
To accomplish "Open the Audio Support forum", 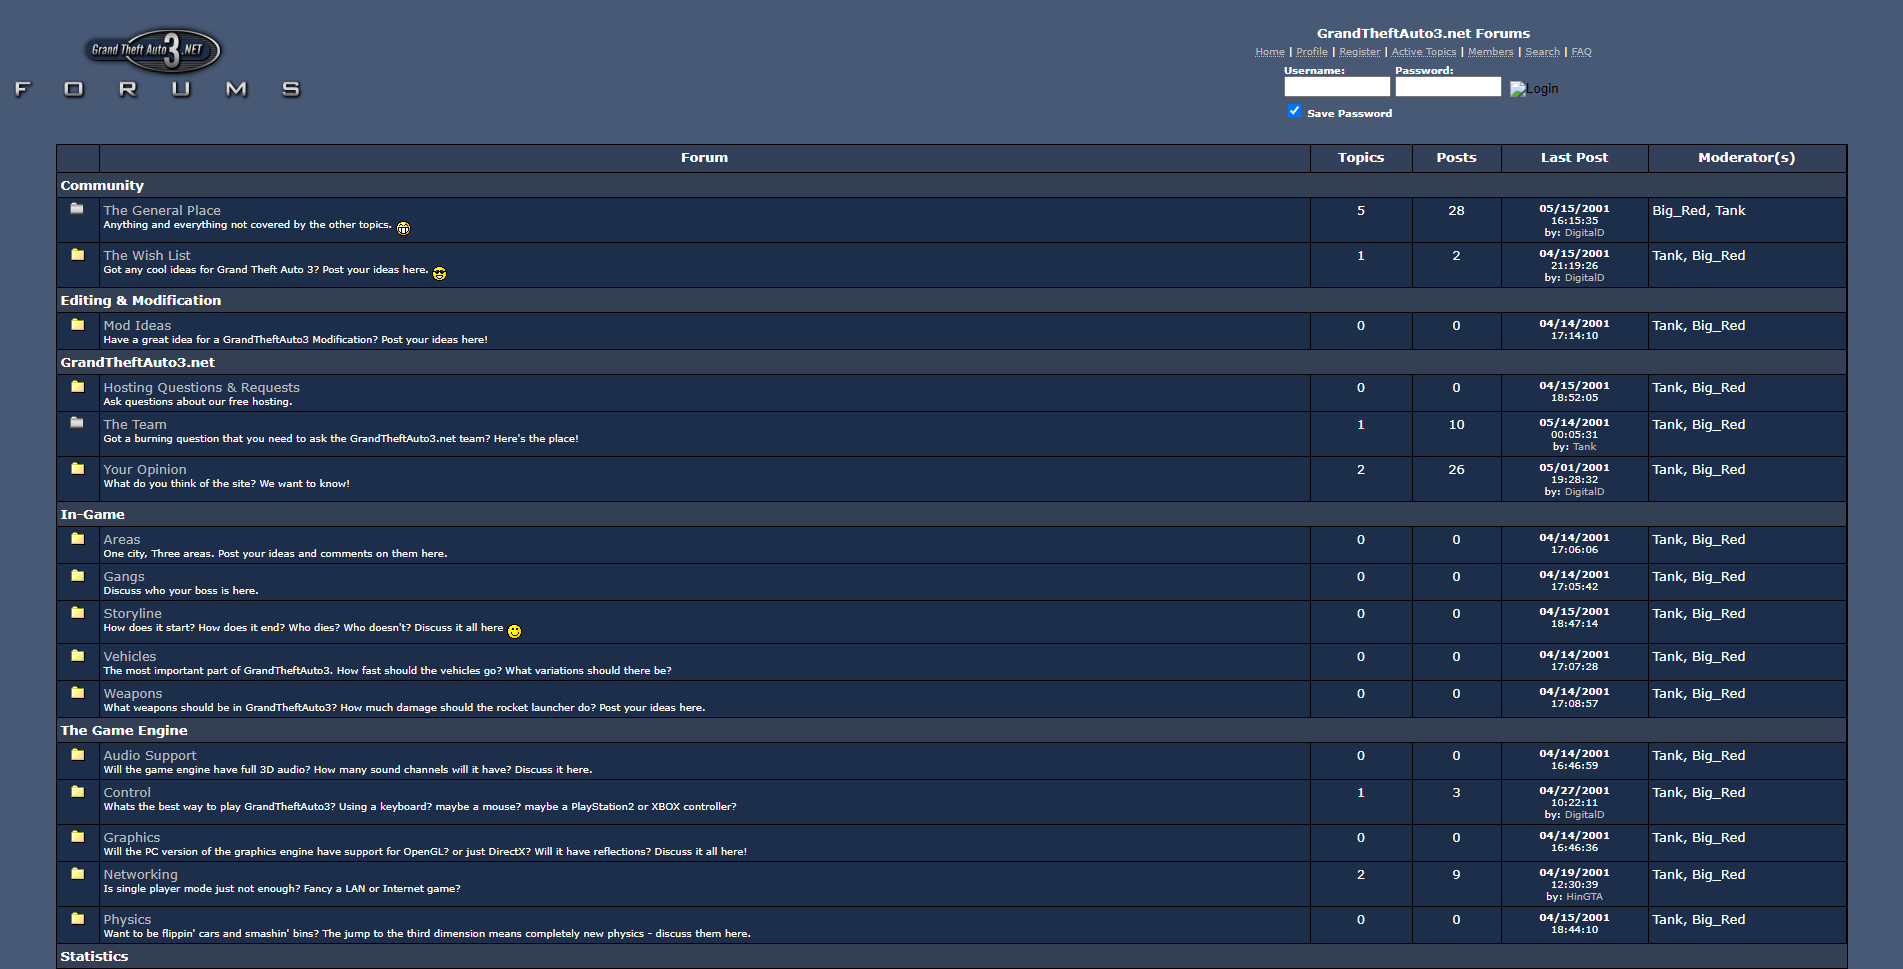I will [150, 755].
